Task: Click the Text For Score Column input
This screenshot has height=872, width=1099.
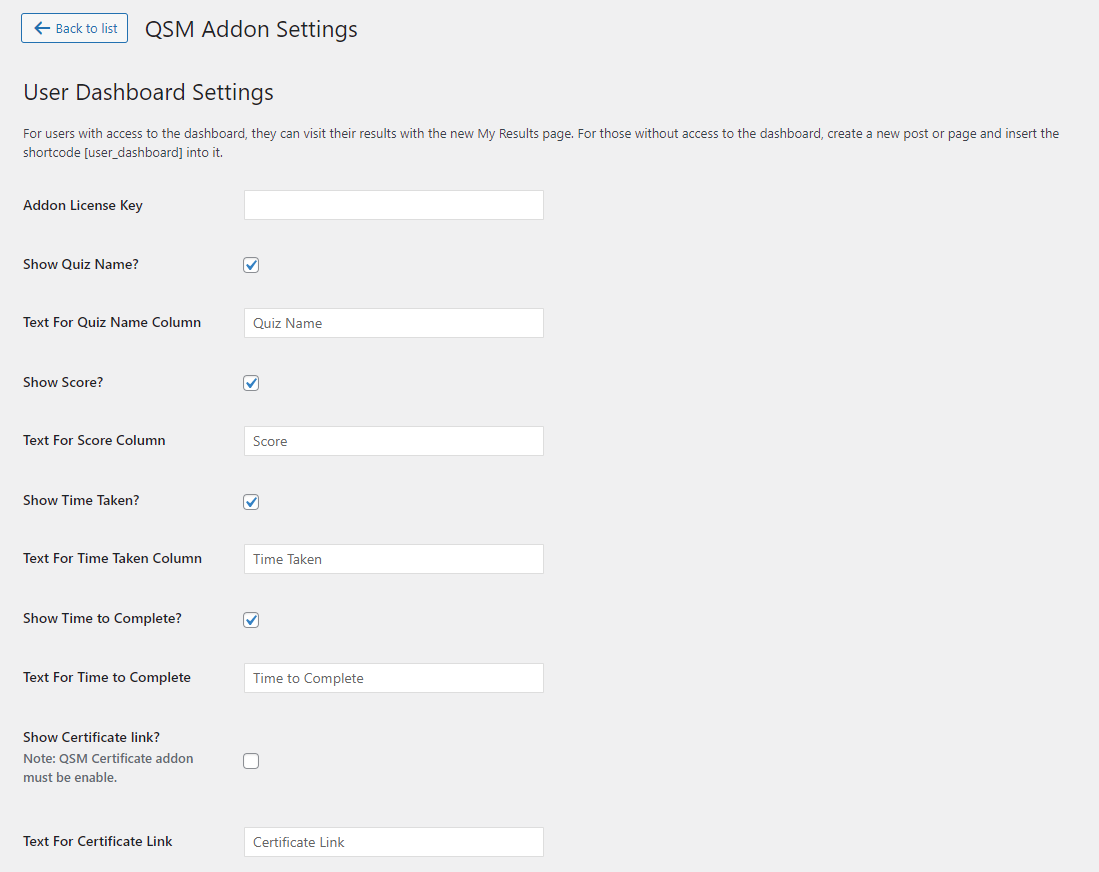Action: tap(394, 441)
